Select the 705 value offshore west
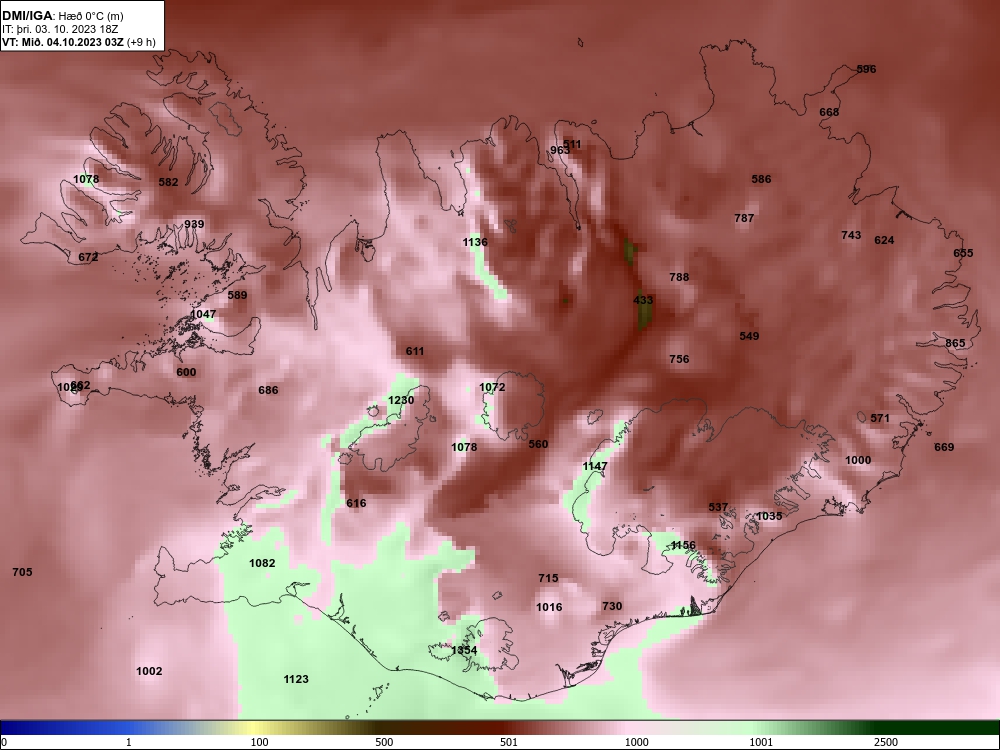The width and height of the screenshot is (1000, 750). click(22, 573)
